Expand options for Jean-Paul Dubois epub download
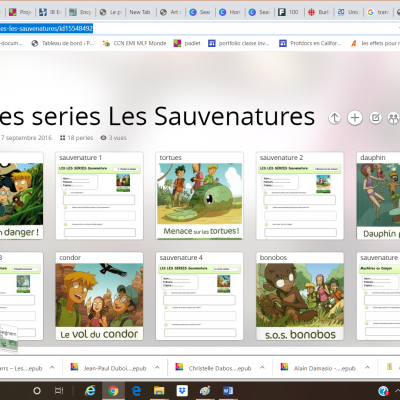The image size is (400, 400). 157,368
